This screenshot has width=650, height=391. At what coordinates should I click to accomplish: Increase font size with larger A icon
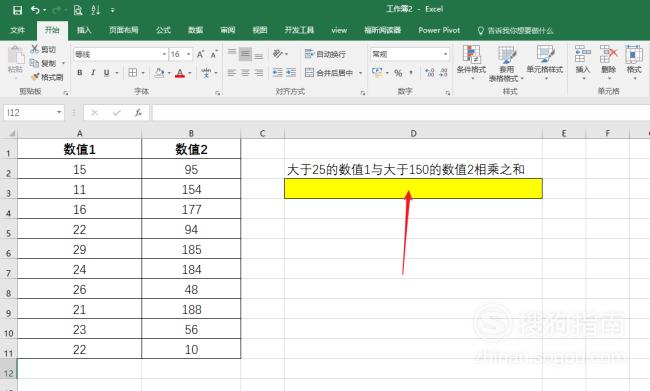coord(200,54)
